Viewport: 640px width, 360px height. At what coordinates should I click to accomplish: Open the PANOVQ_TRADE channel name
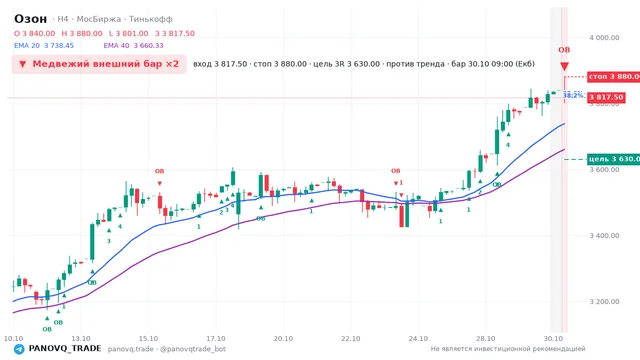click(x=65, y=349)
